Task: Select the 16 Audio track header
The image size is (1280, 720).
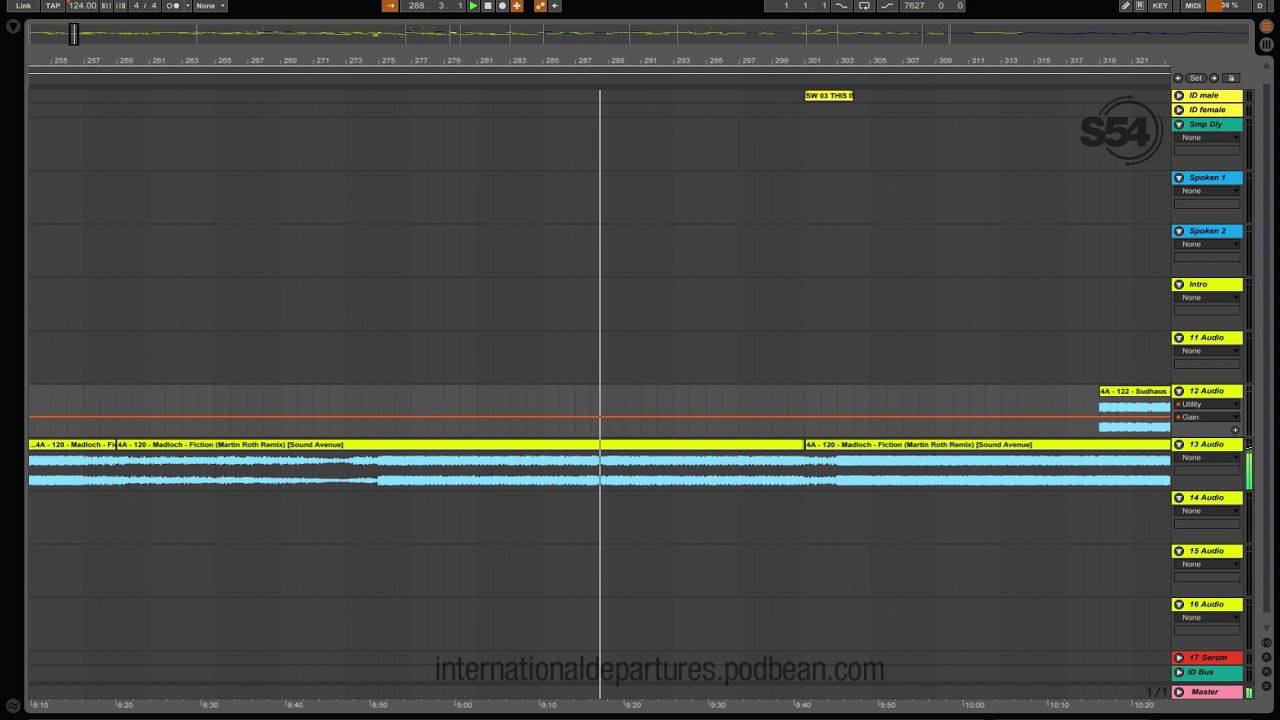Action: [1207, 604]
